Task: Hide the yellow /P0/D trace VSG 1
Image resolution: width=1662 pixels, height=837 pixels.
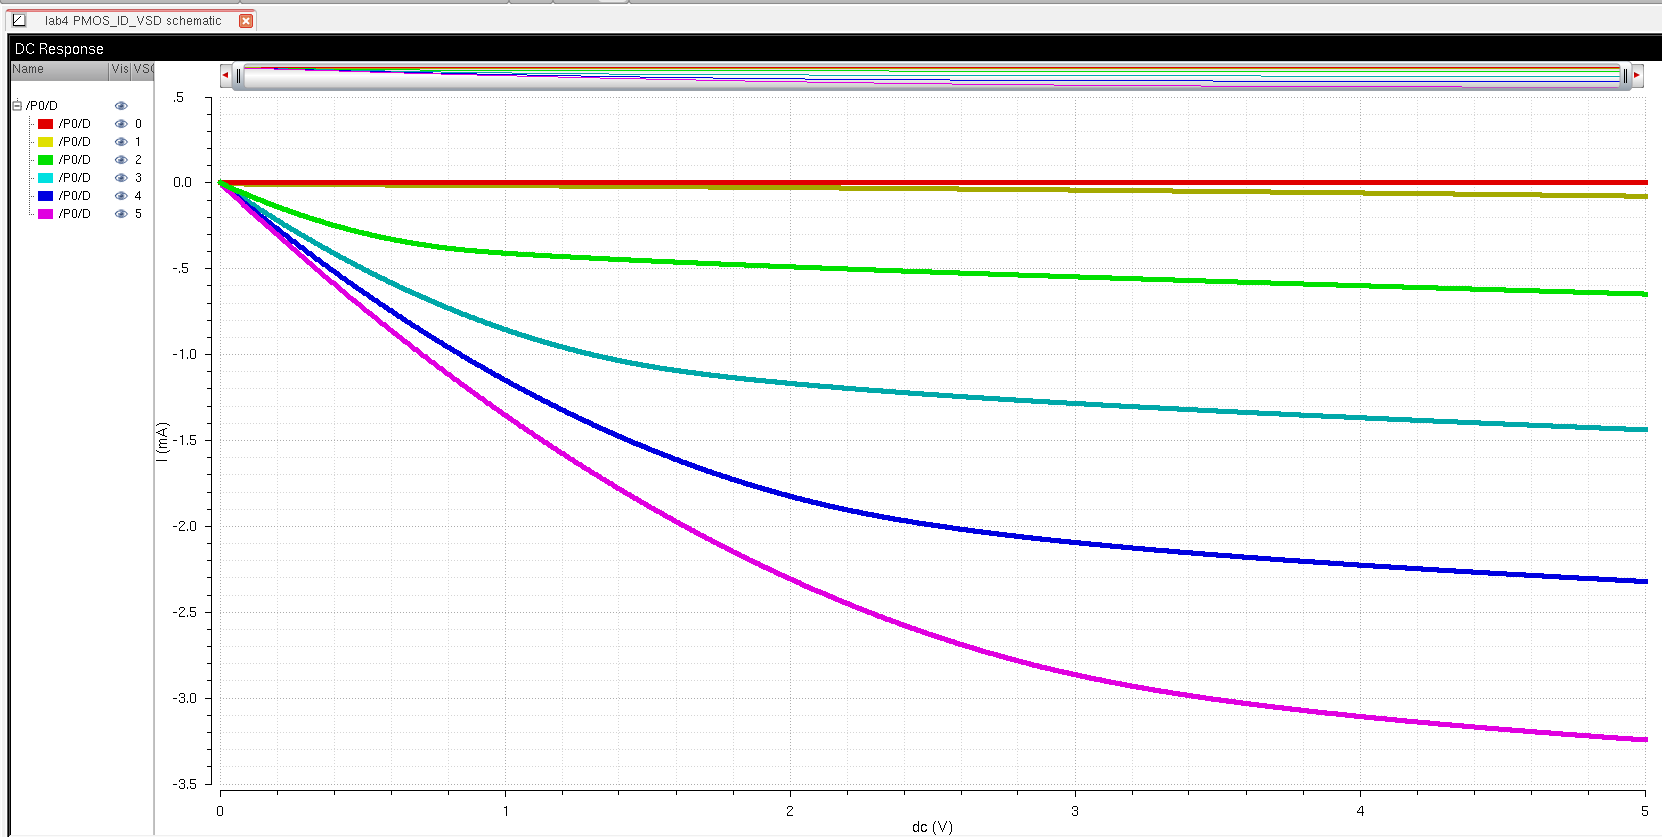Action: click(121, 142)
